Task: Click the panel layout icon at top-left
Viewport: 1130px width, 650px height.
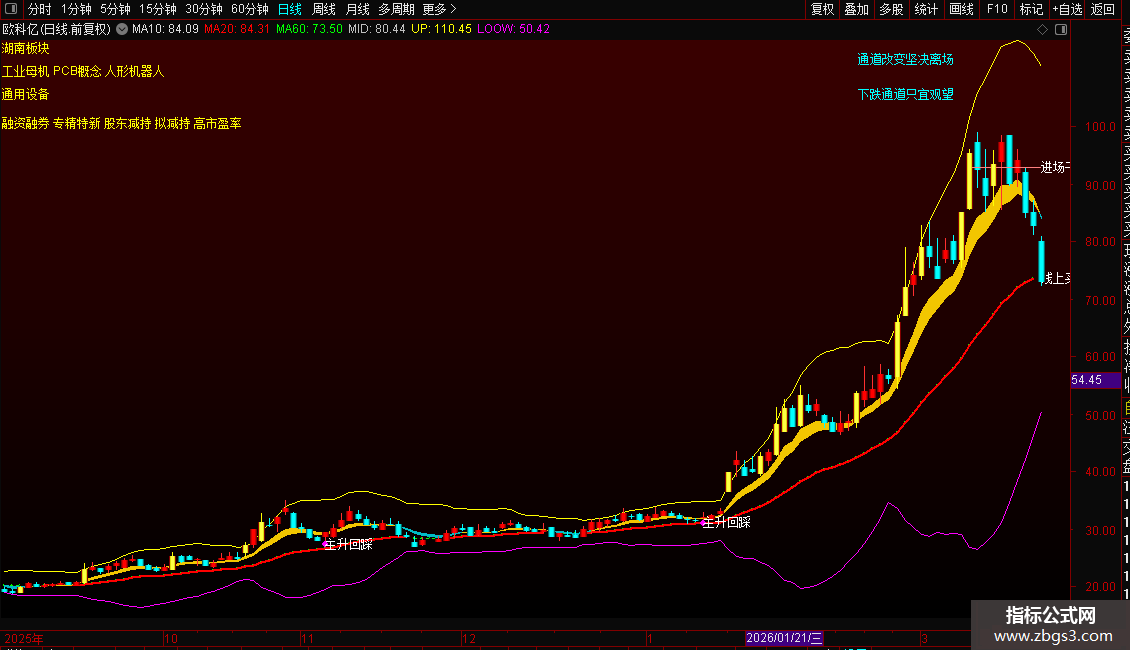Action: [11, 9]
